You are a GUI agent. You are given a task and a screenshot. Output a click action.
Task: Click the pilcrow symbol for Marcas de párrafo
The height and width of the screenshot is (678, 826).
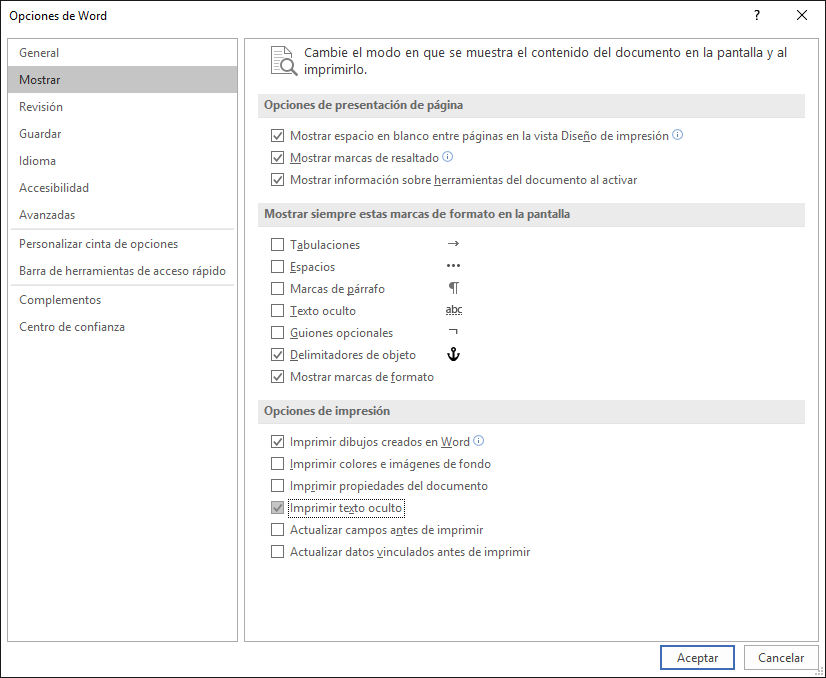click(x=453, y=289)
